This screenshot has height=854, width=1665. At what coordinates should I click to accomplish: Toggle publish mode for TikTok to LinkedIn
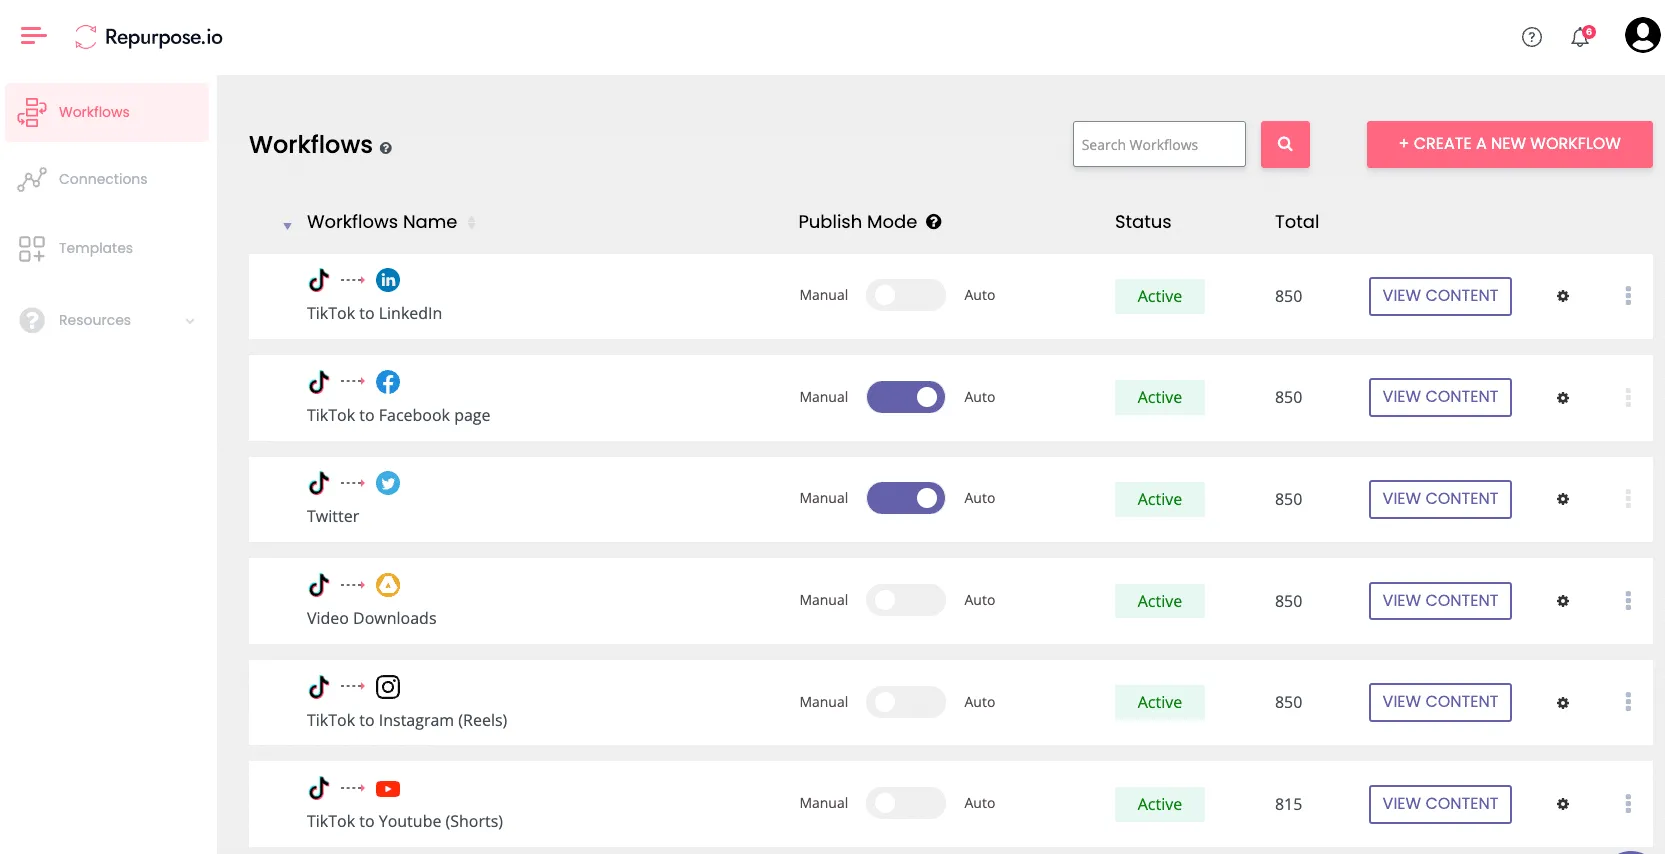point(905,295)
